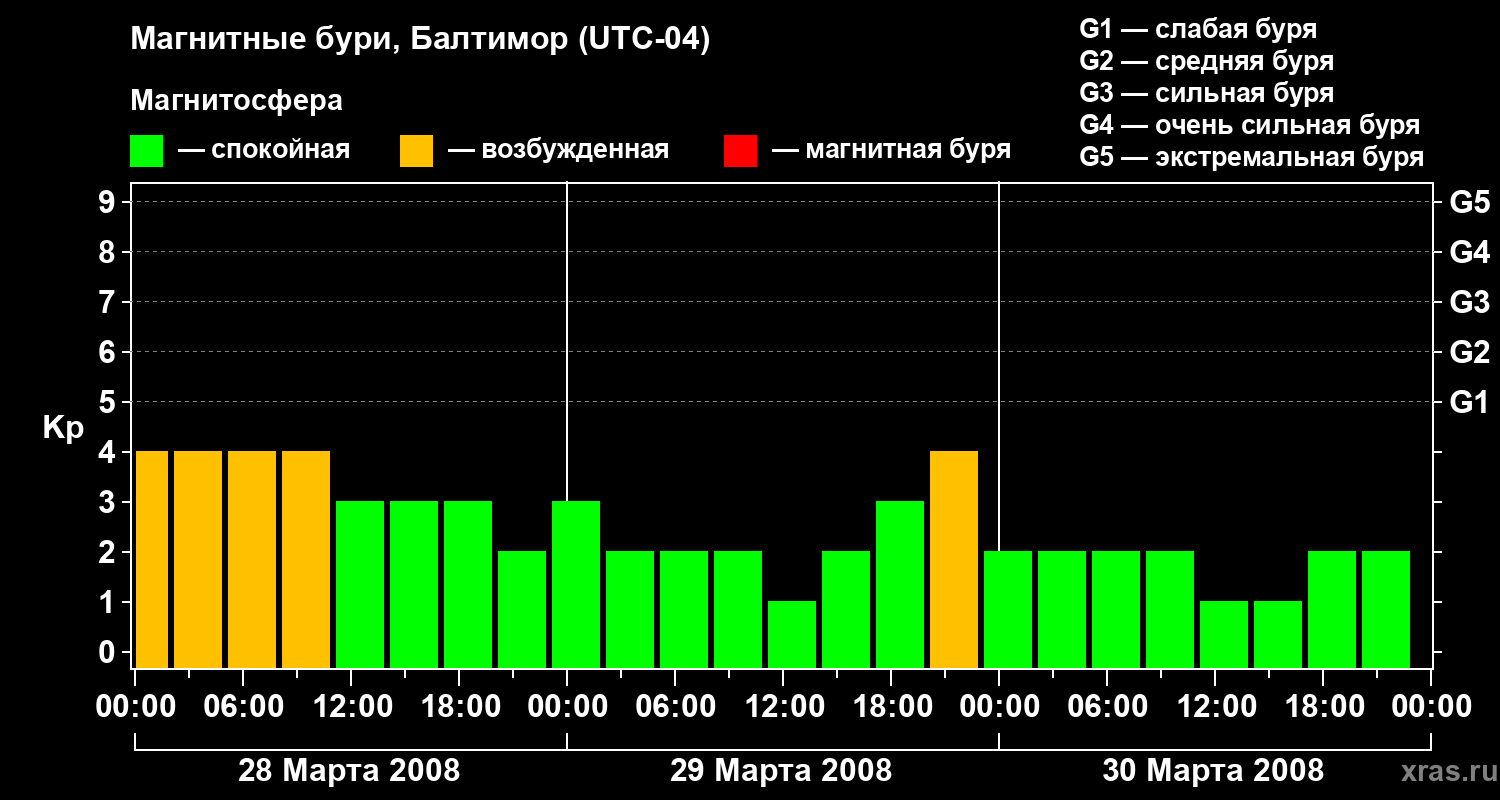Click the green 'спокойная' legend swatch
This screenshot has width=1500, height=800.
tap(147, 151)
